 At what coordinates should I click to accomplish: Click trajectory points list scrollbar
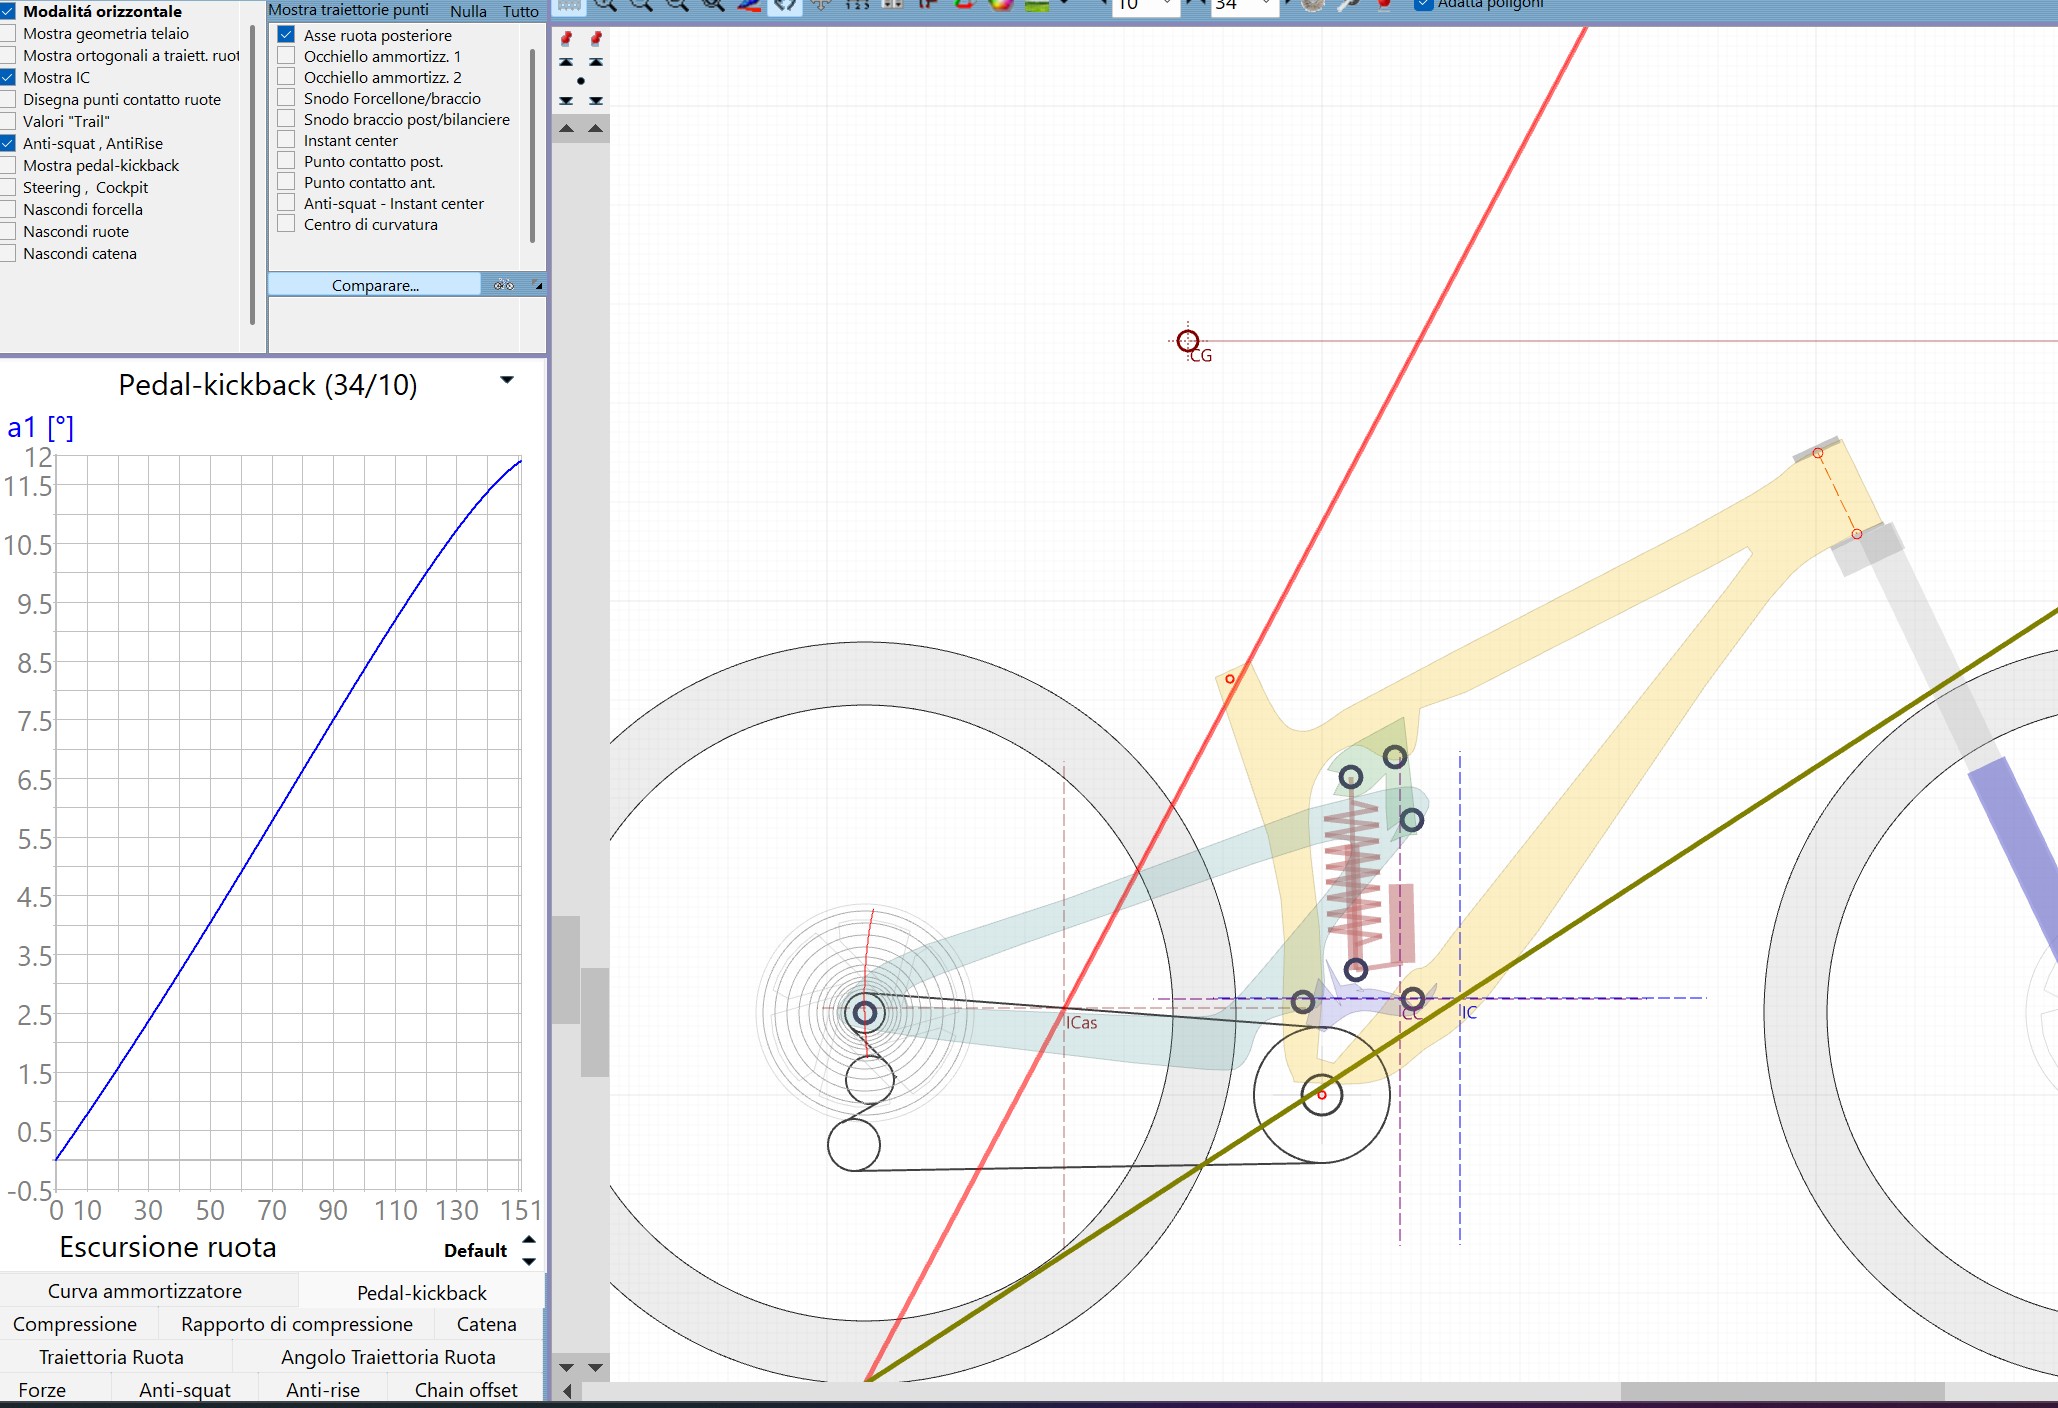pos(532,146)
